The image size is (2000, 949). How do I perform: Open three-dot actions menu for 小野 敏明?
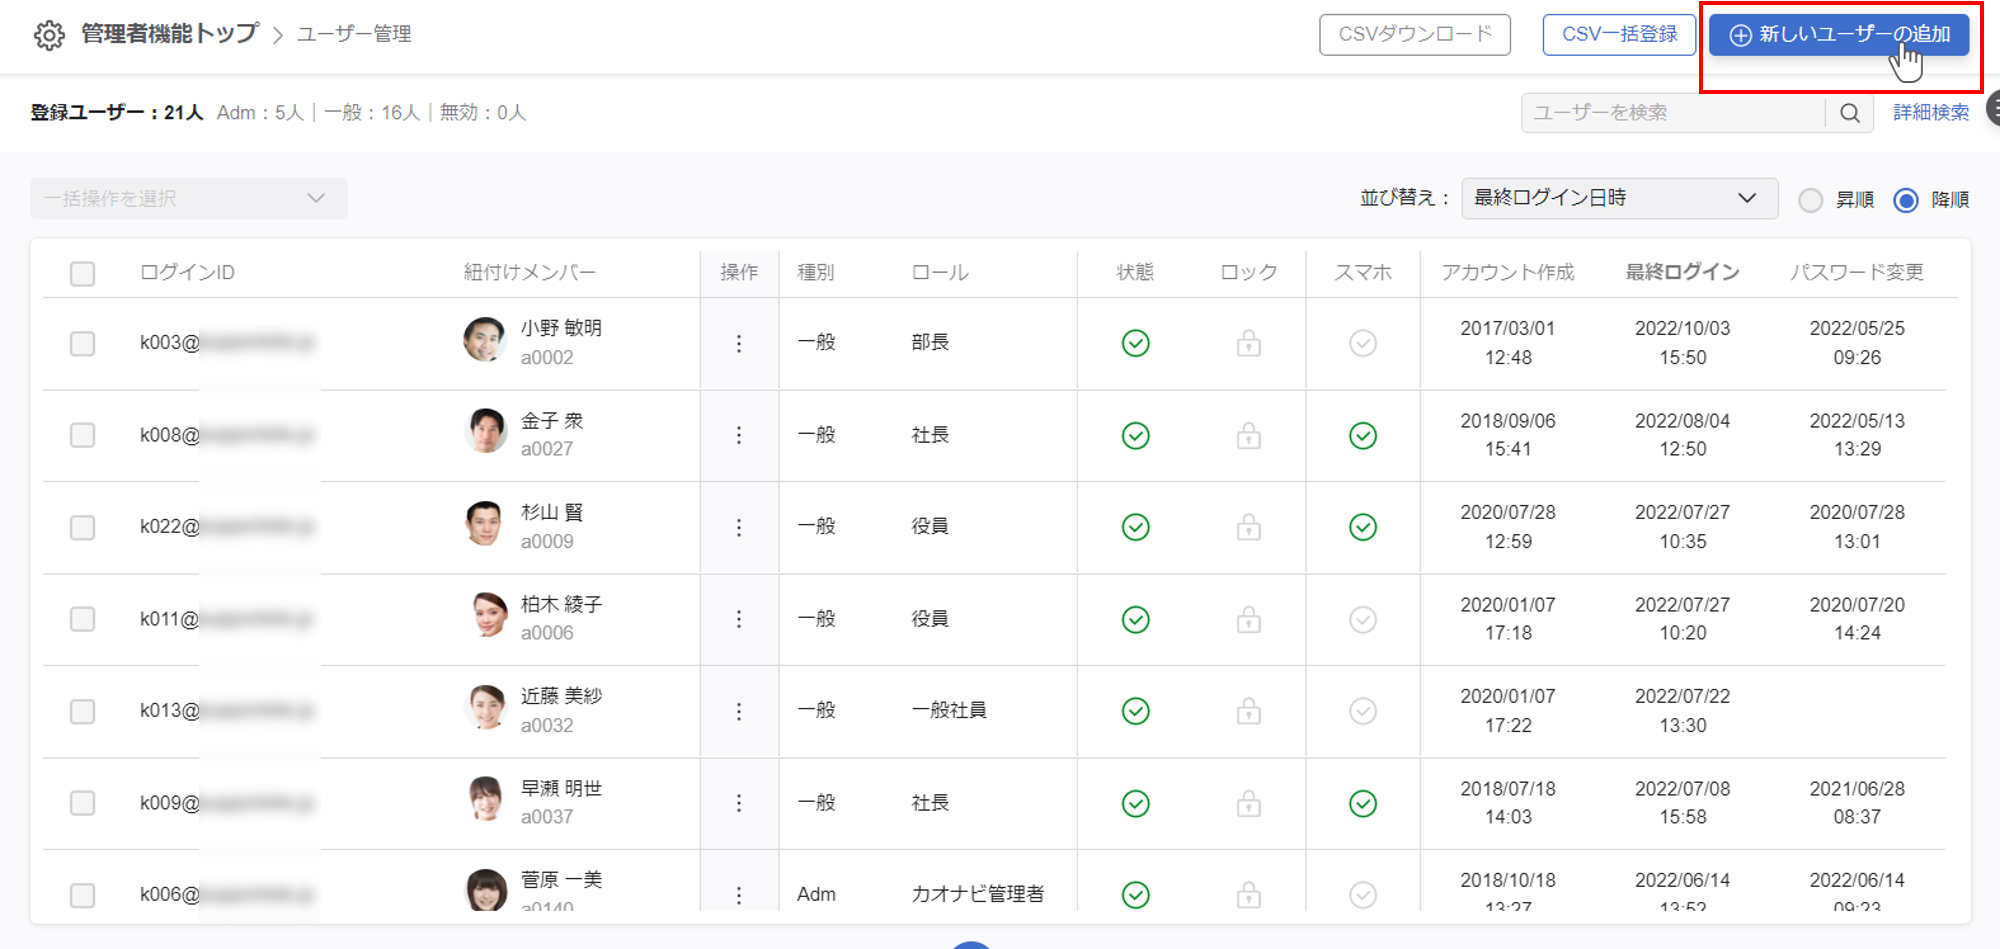[739, 344]
